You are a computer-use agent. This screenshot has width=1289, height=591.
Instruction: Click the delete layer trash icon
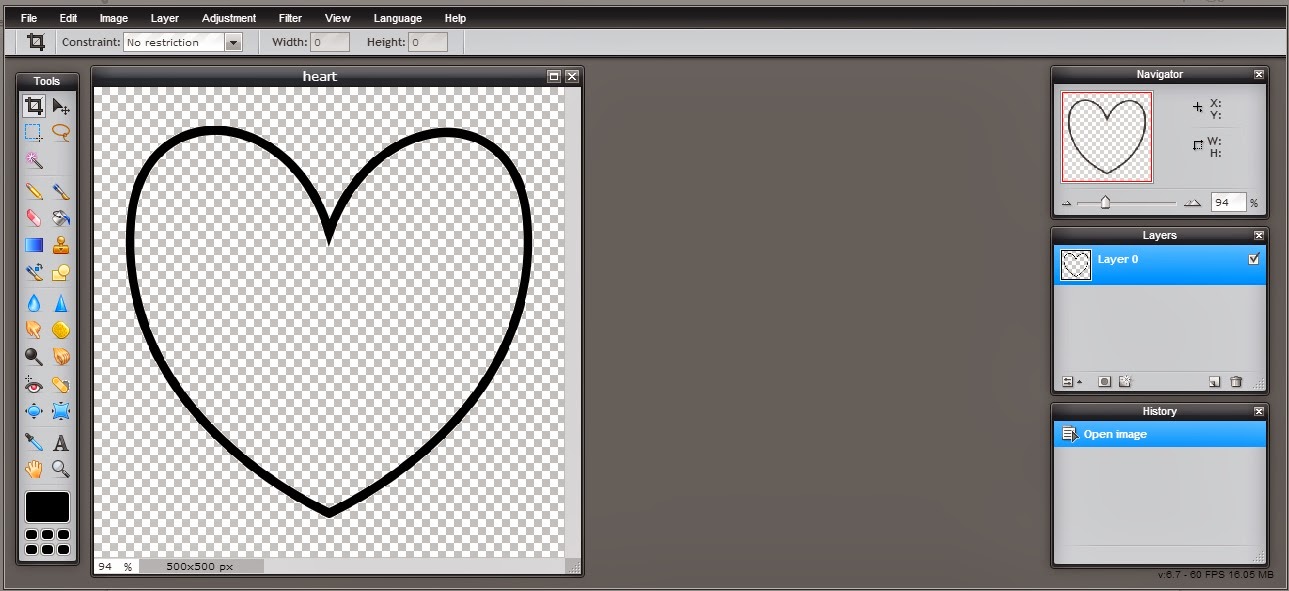pos(1236,382)
